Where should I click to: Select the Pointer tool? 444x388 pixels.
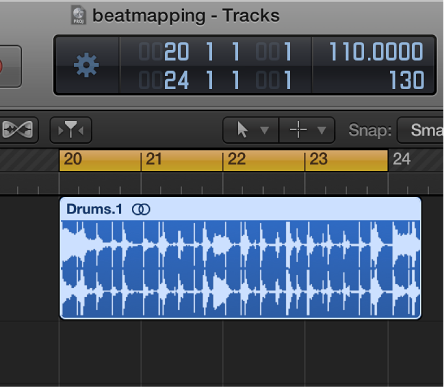tap(242, 130)
